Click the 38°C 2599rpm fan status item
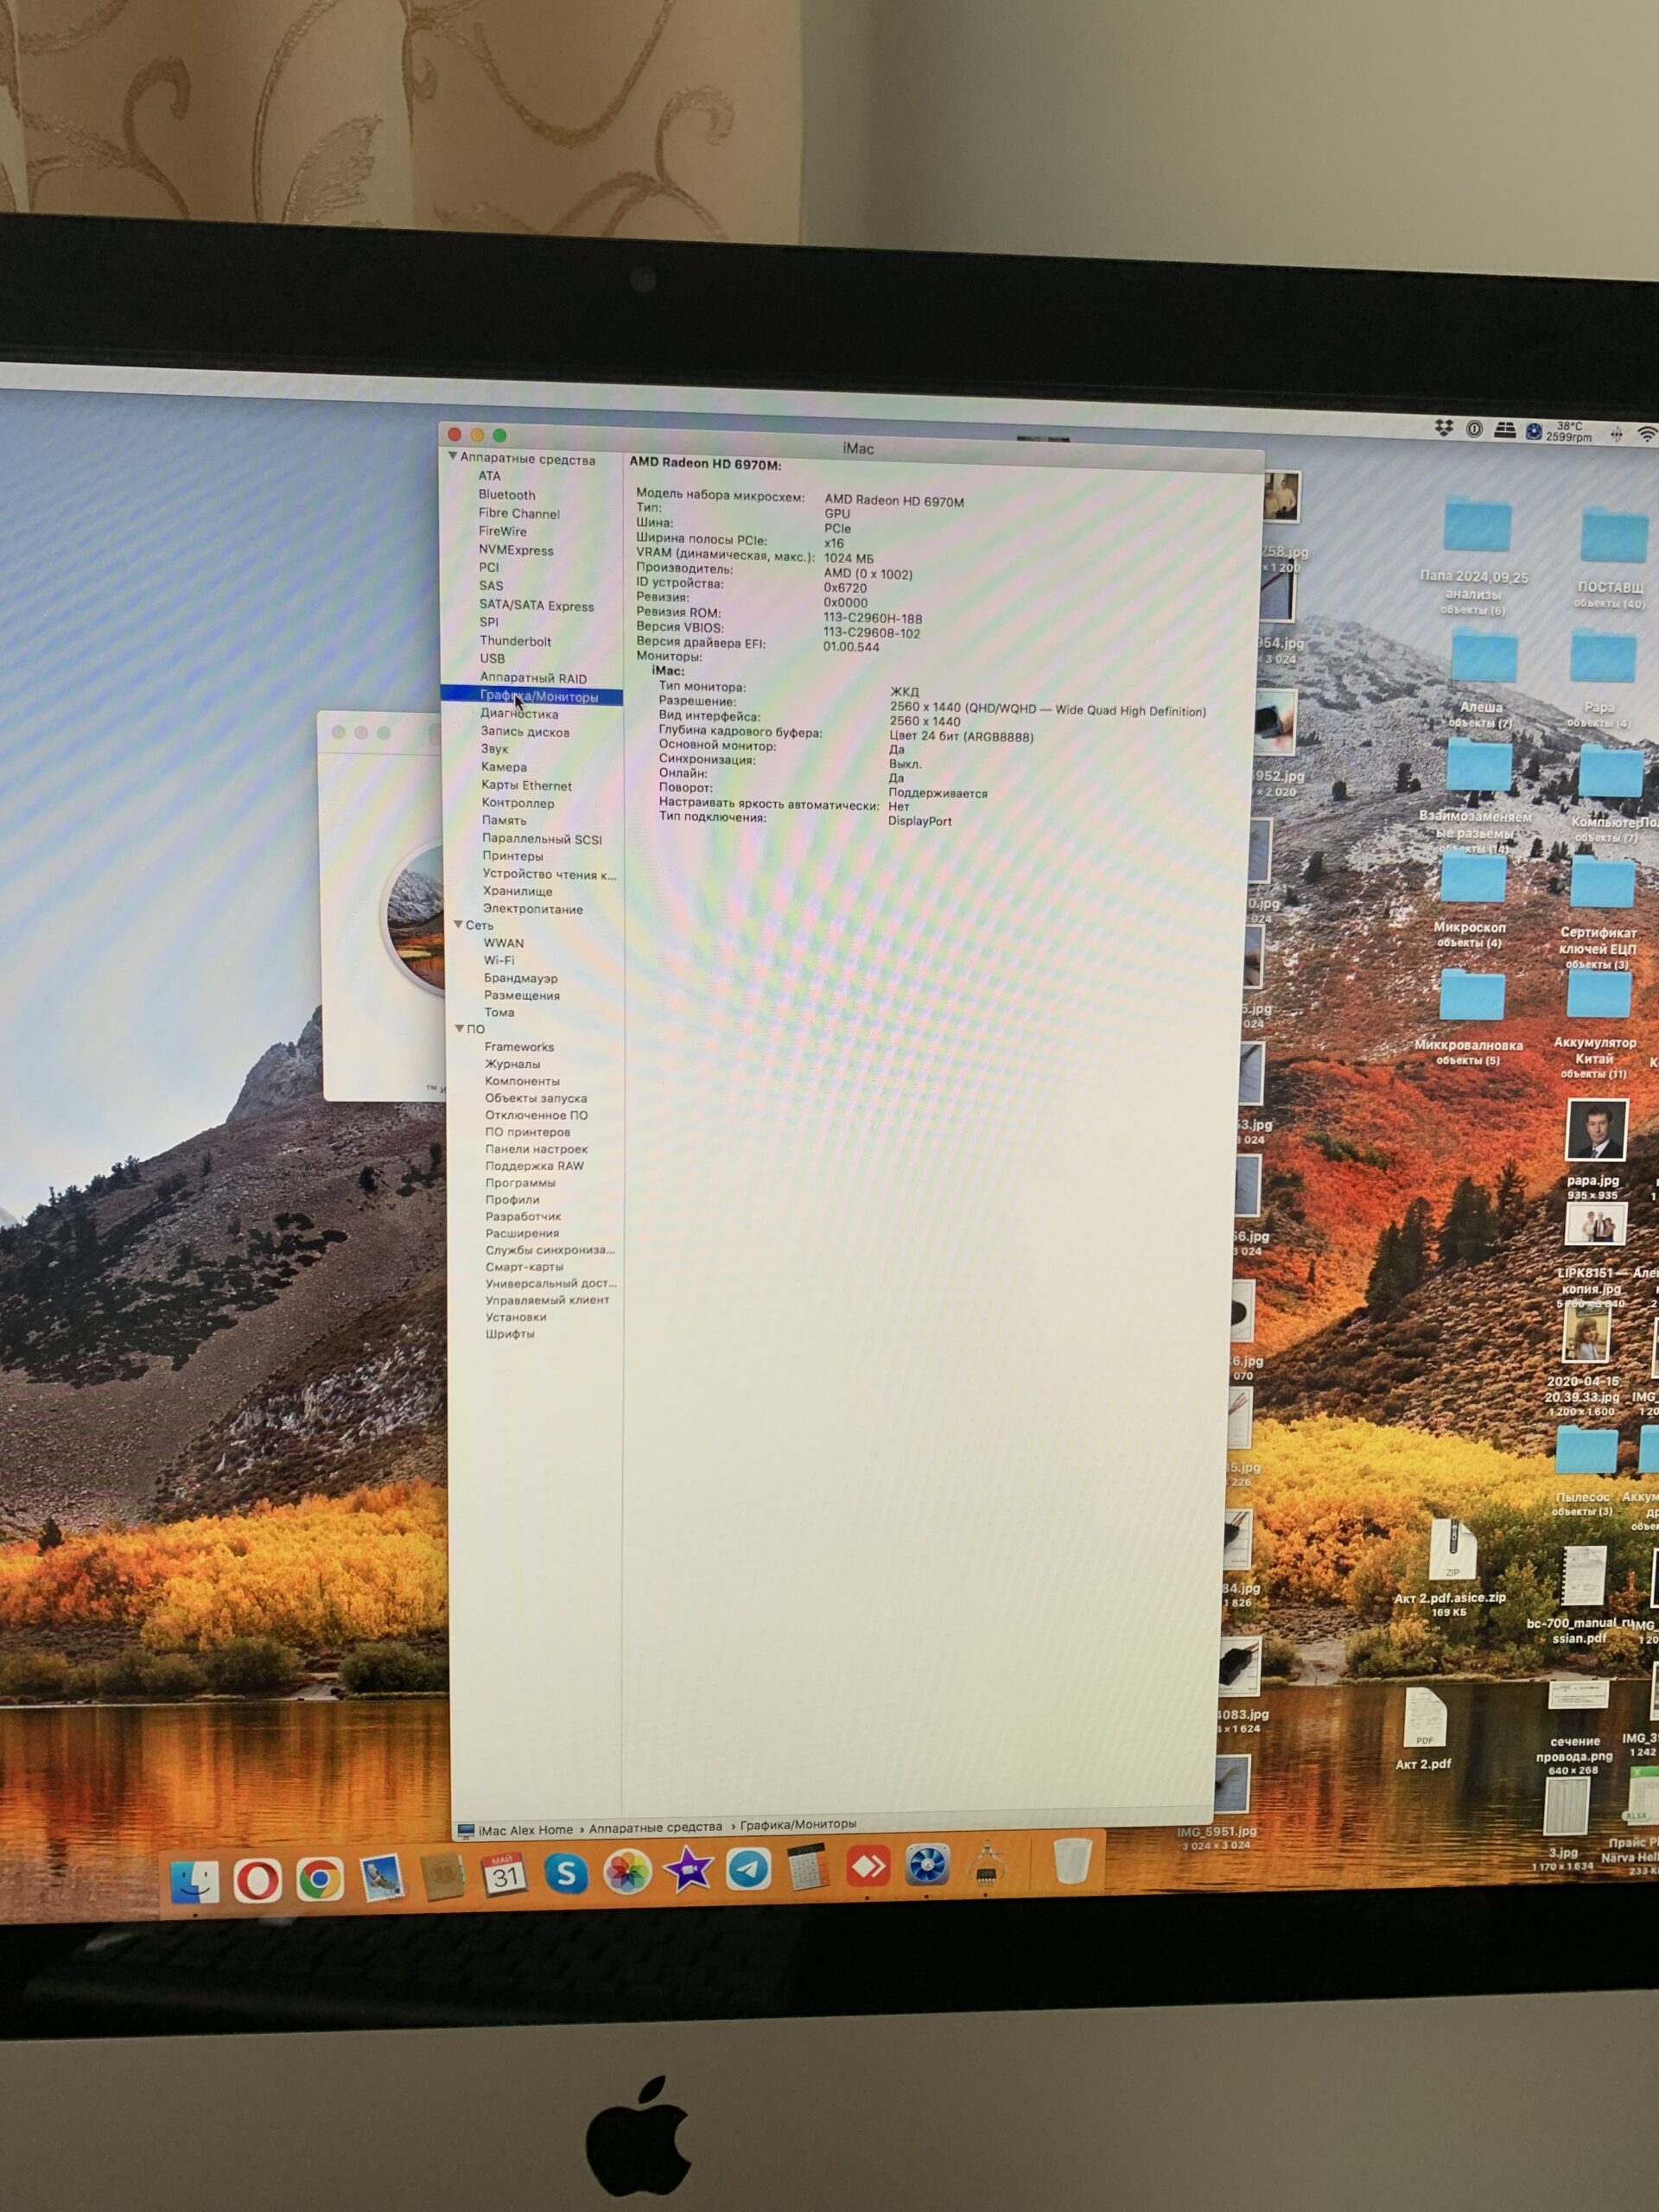The image size is (1659, 2212). [x=1568, y=431]
